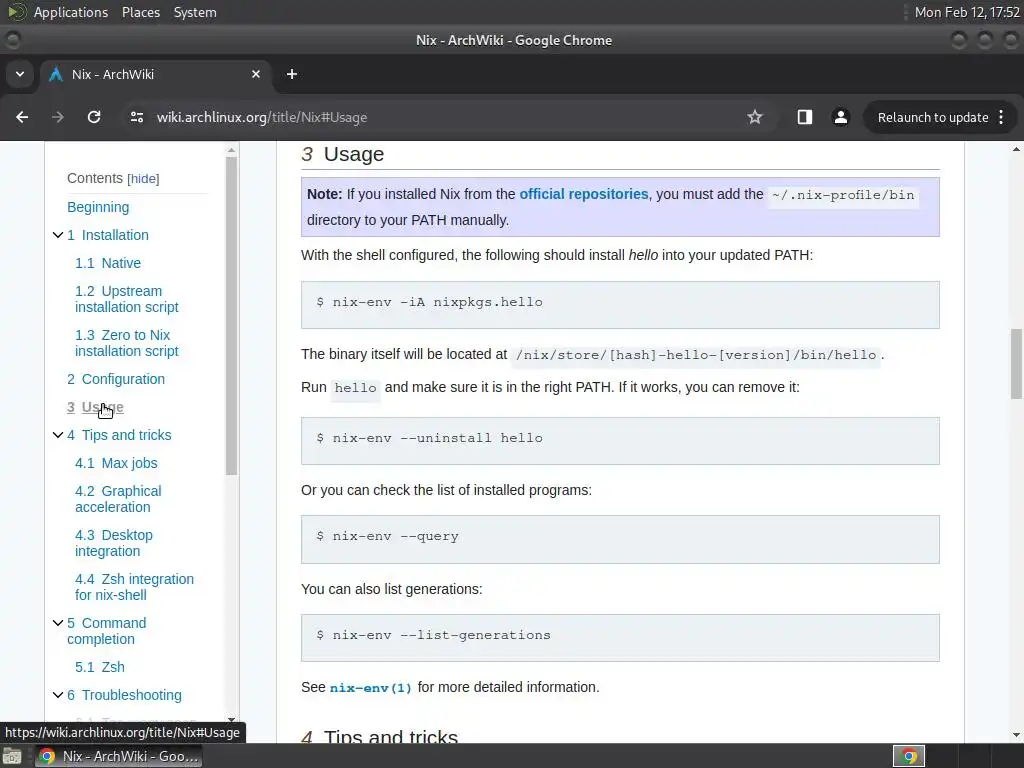Image resolution: width=1024 pixels, height=768 pixels.
Task: Open the nix-env(1) man page link
Action: (x=370, y=688)
